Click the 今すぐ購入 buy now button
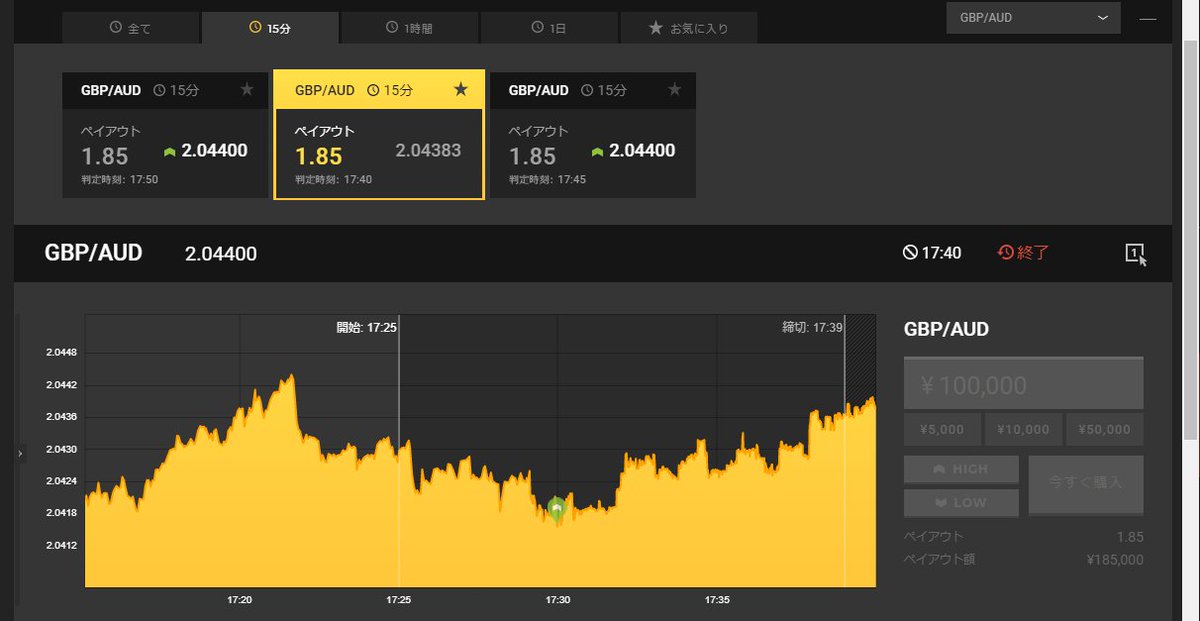 tap(1086, 485)
